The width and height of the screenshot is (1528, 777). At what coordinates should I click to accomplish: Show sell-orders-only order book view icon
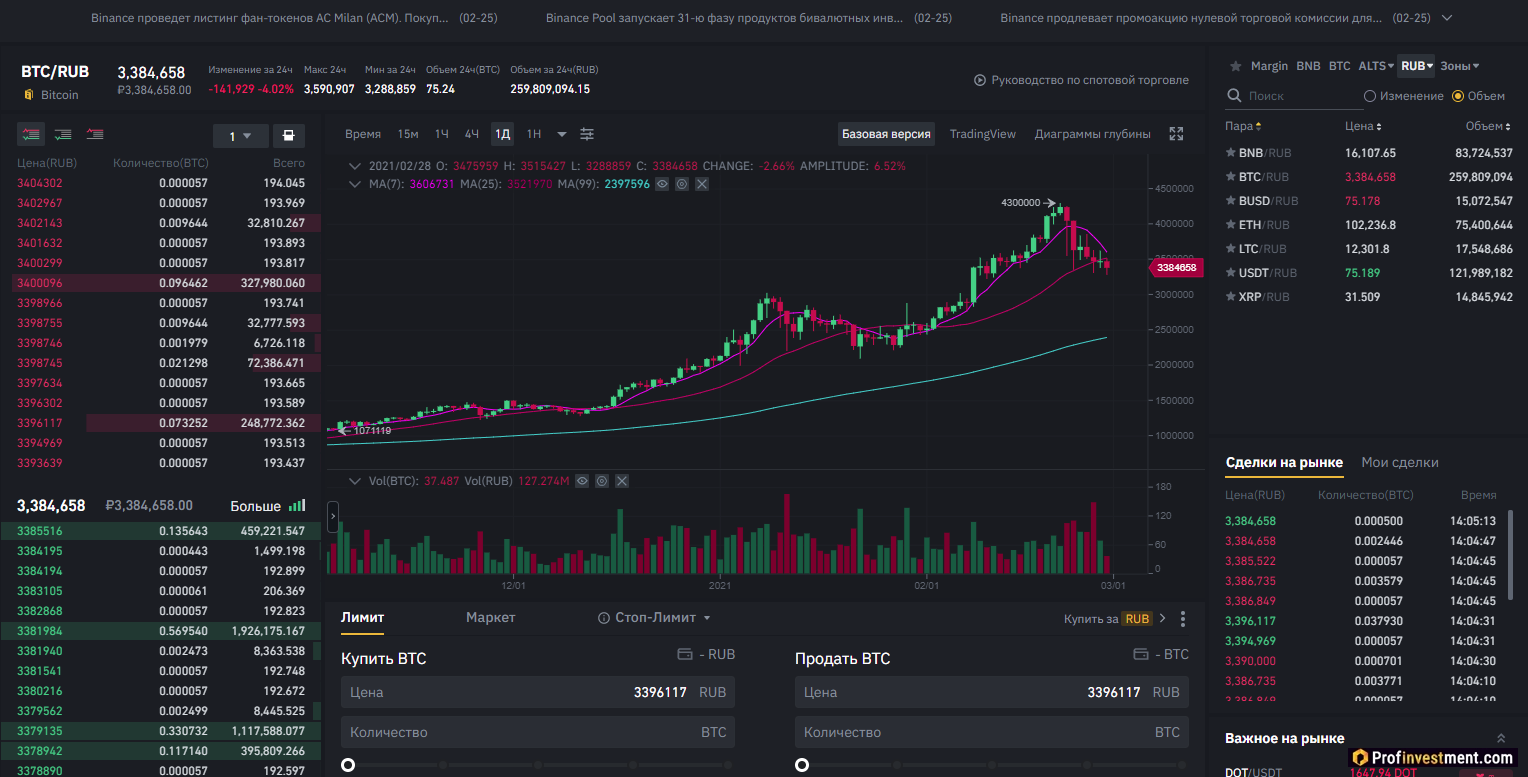coord(95,135)
